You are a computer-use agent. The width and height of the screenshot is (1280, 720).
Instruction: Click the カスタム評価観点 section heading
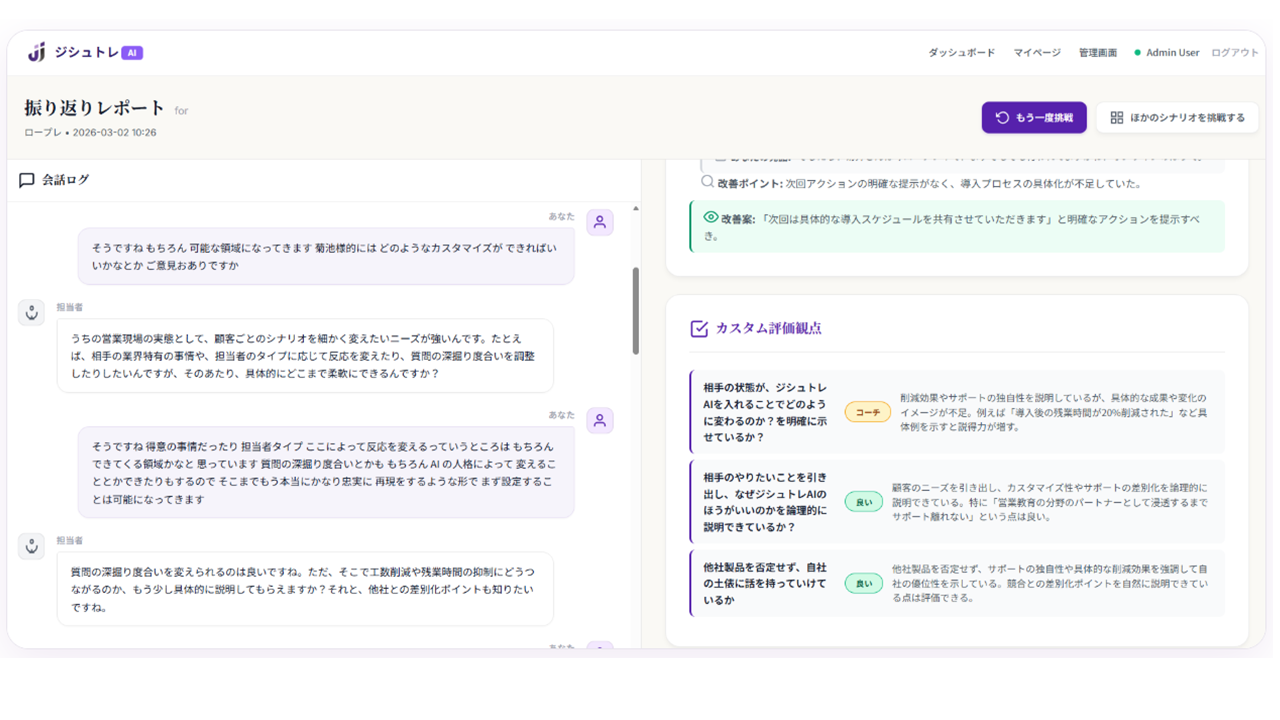click(x=768, y=328)
